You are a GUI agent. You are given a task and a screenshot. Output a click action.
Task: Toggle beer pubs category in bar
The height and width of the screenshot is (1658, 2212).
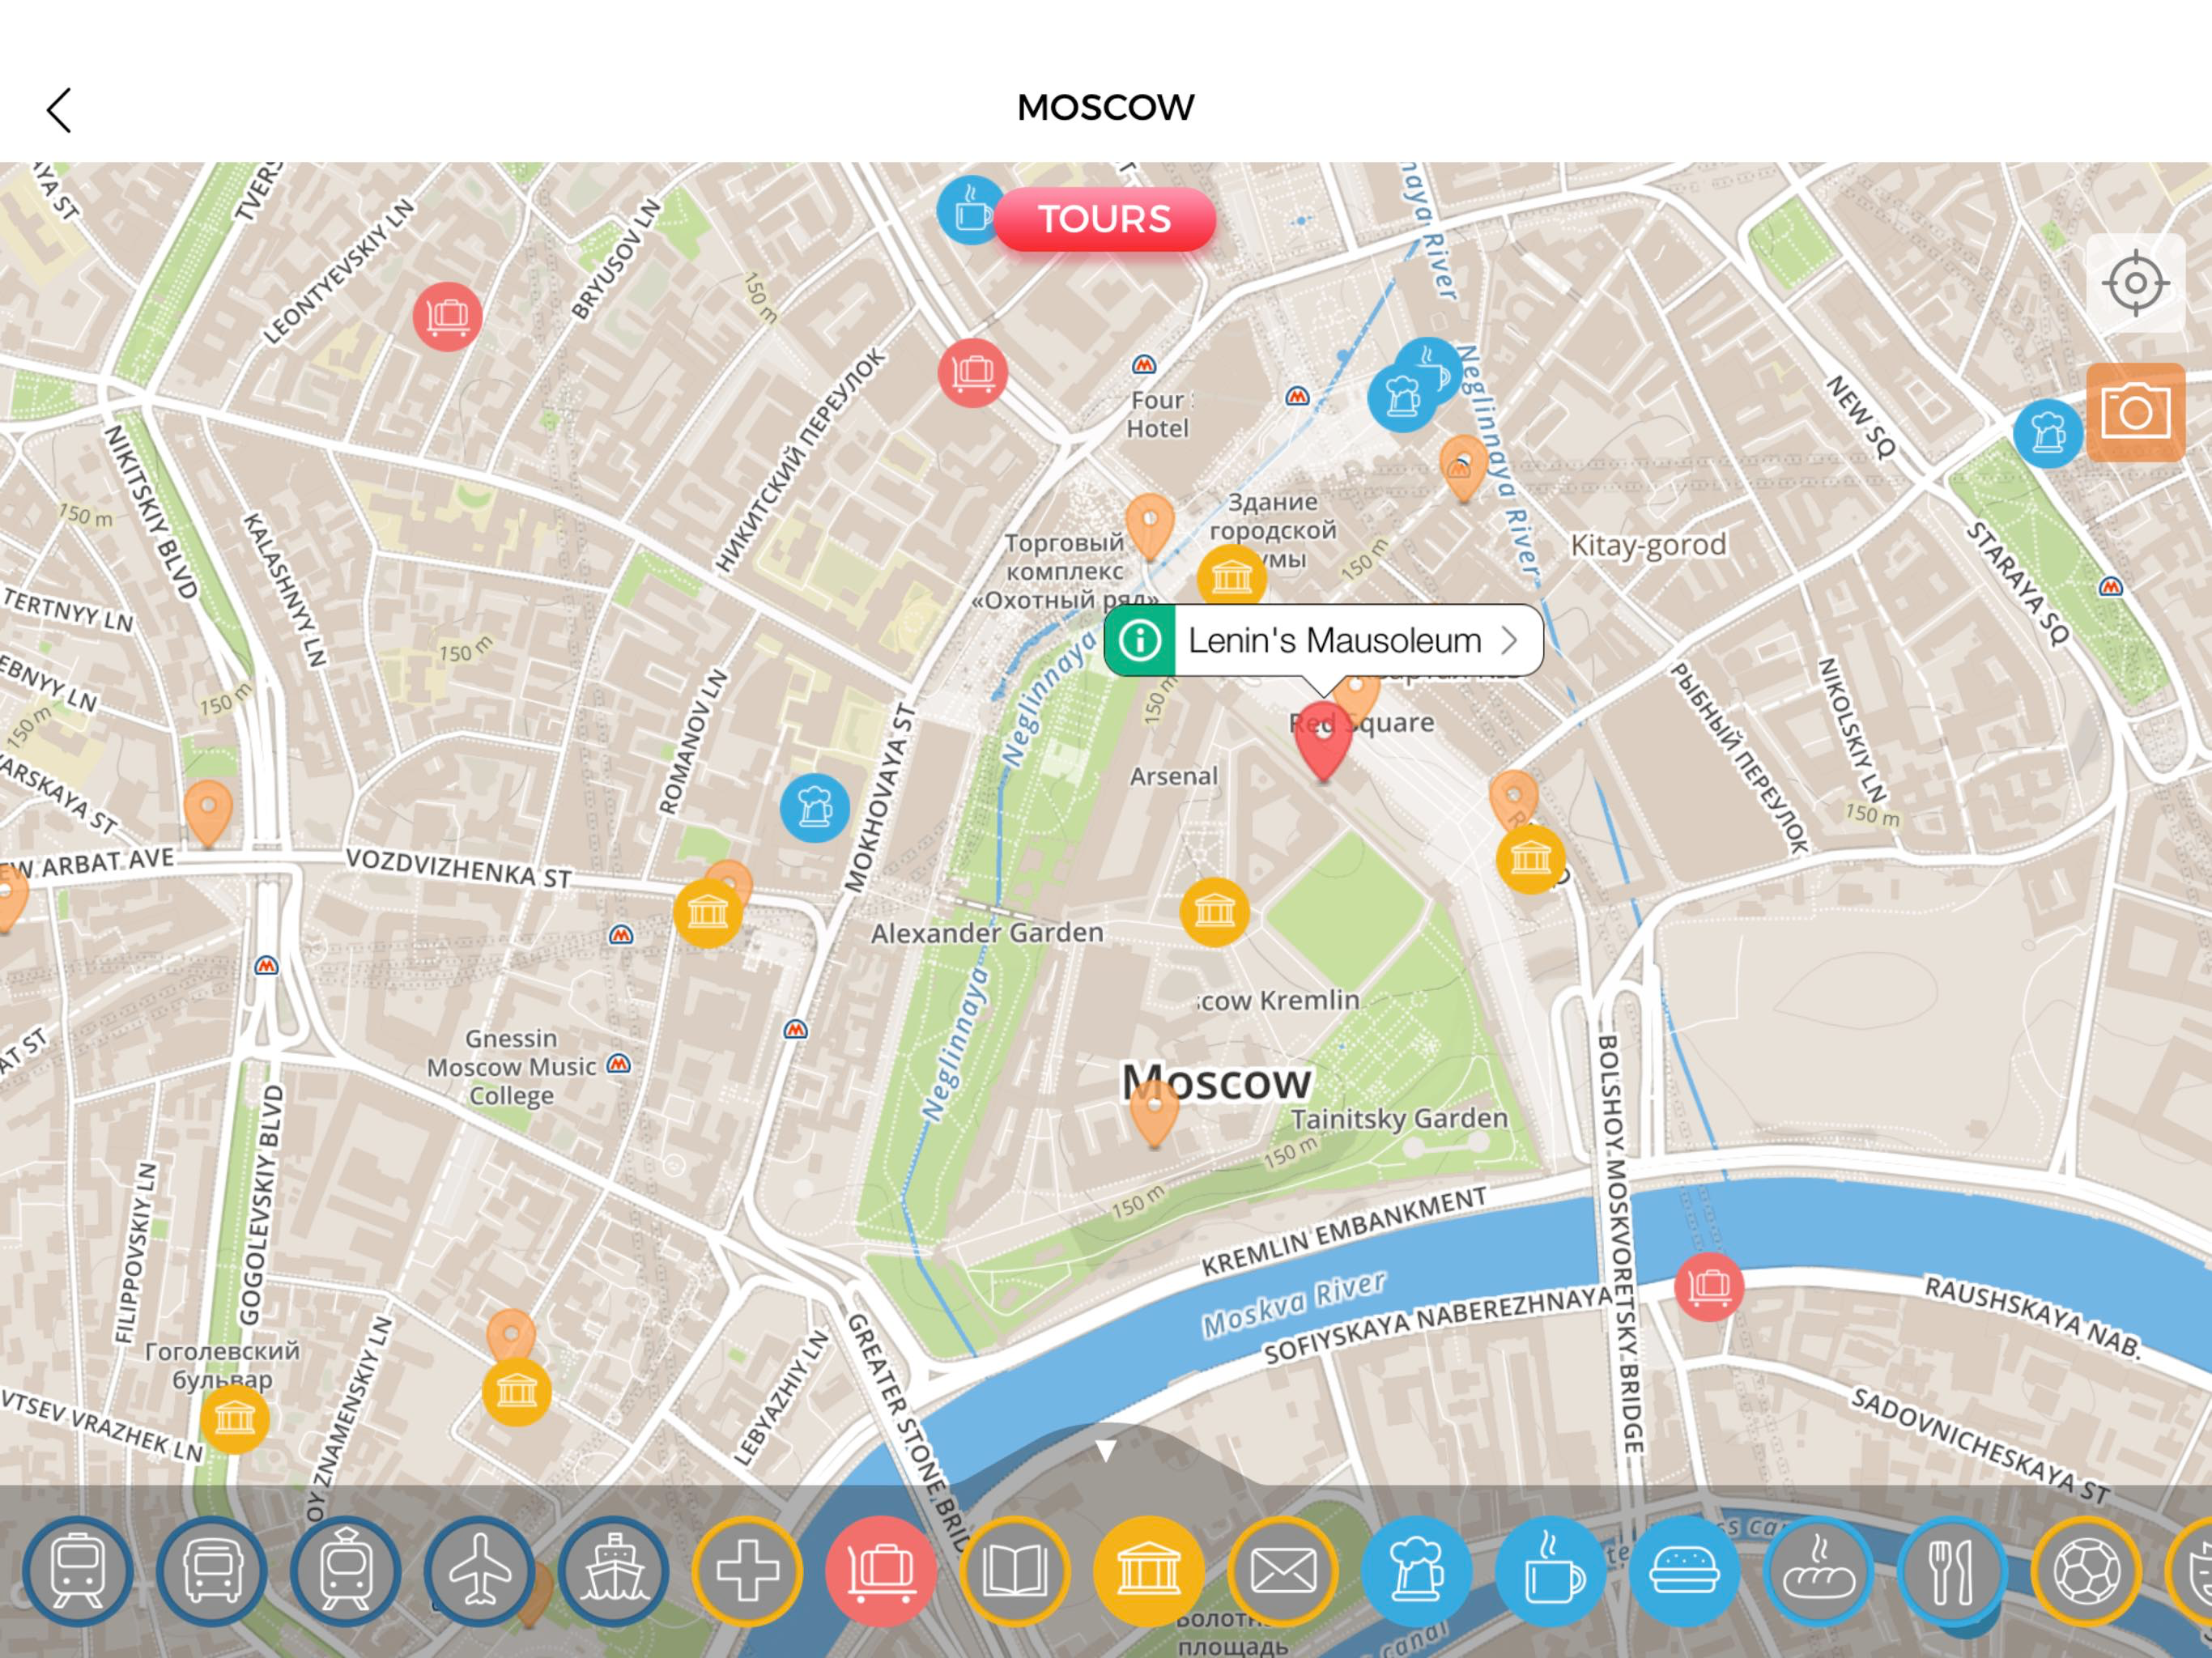click(1417, 1570)
